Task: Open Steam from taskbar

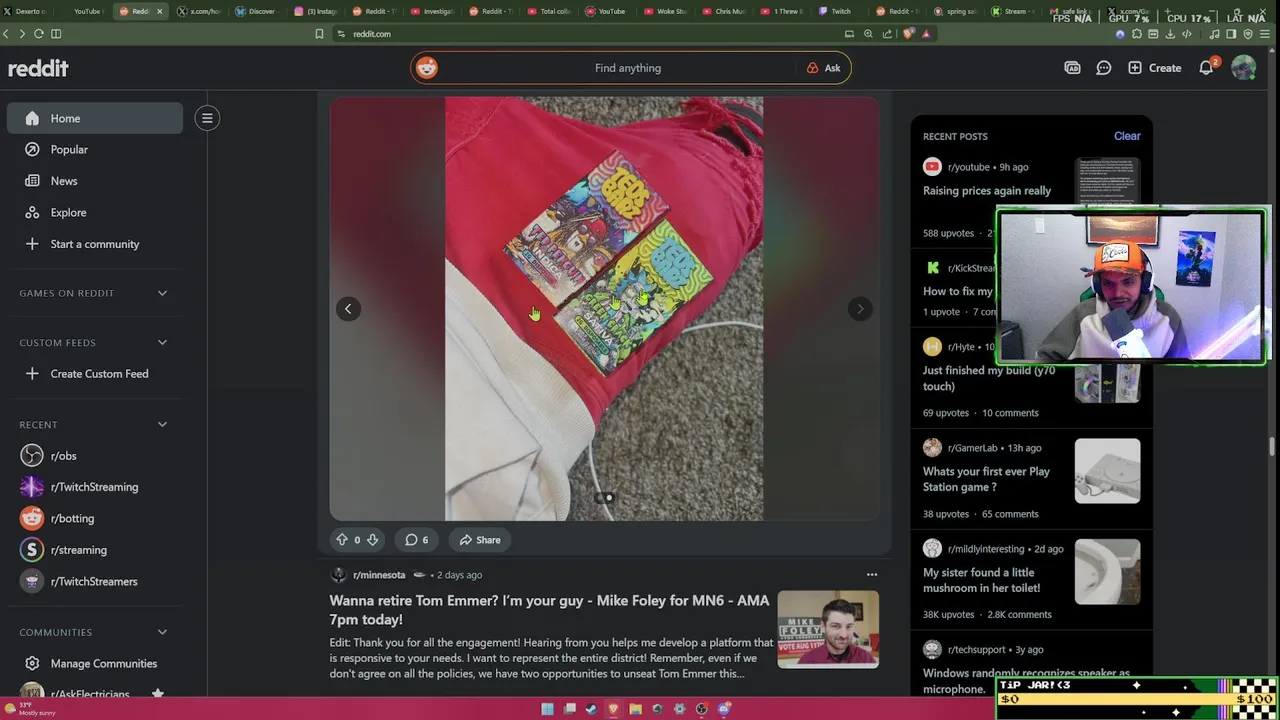Action: coord(591,709)
